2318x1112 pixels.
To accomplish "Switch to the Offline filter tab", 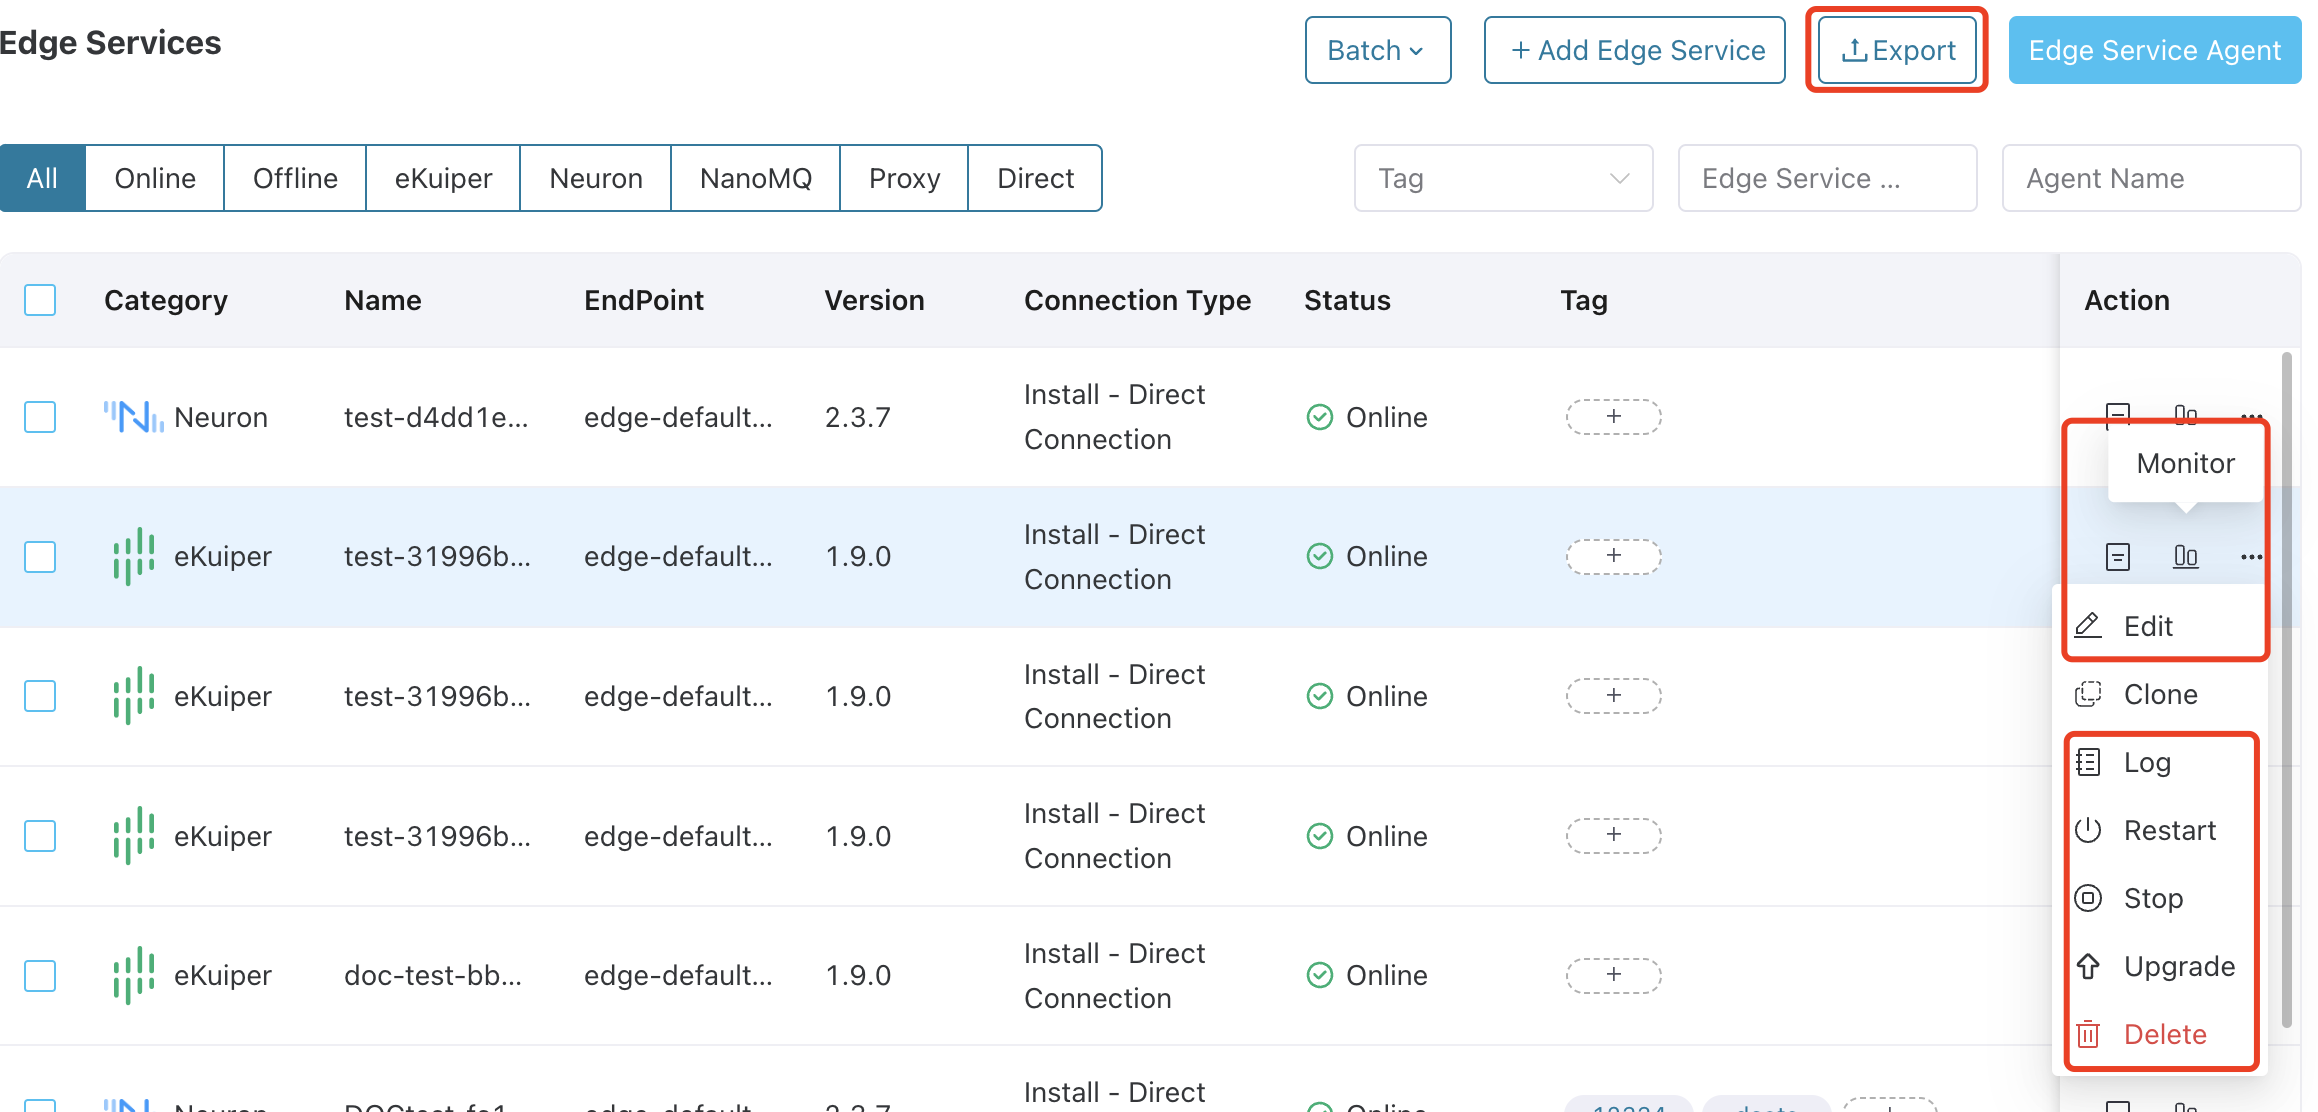I will [x=295, y=178].
